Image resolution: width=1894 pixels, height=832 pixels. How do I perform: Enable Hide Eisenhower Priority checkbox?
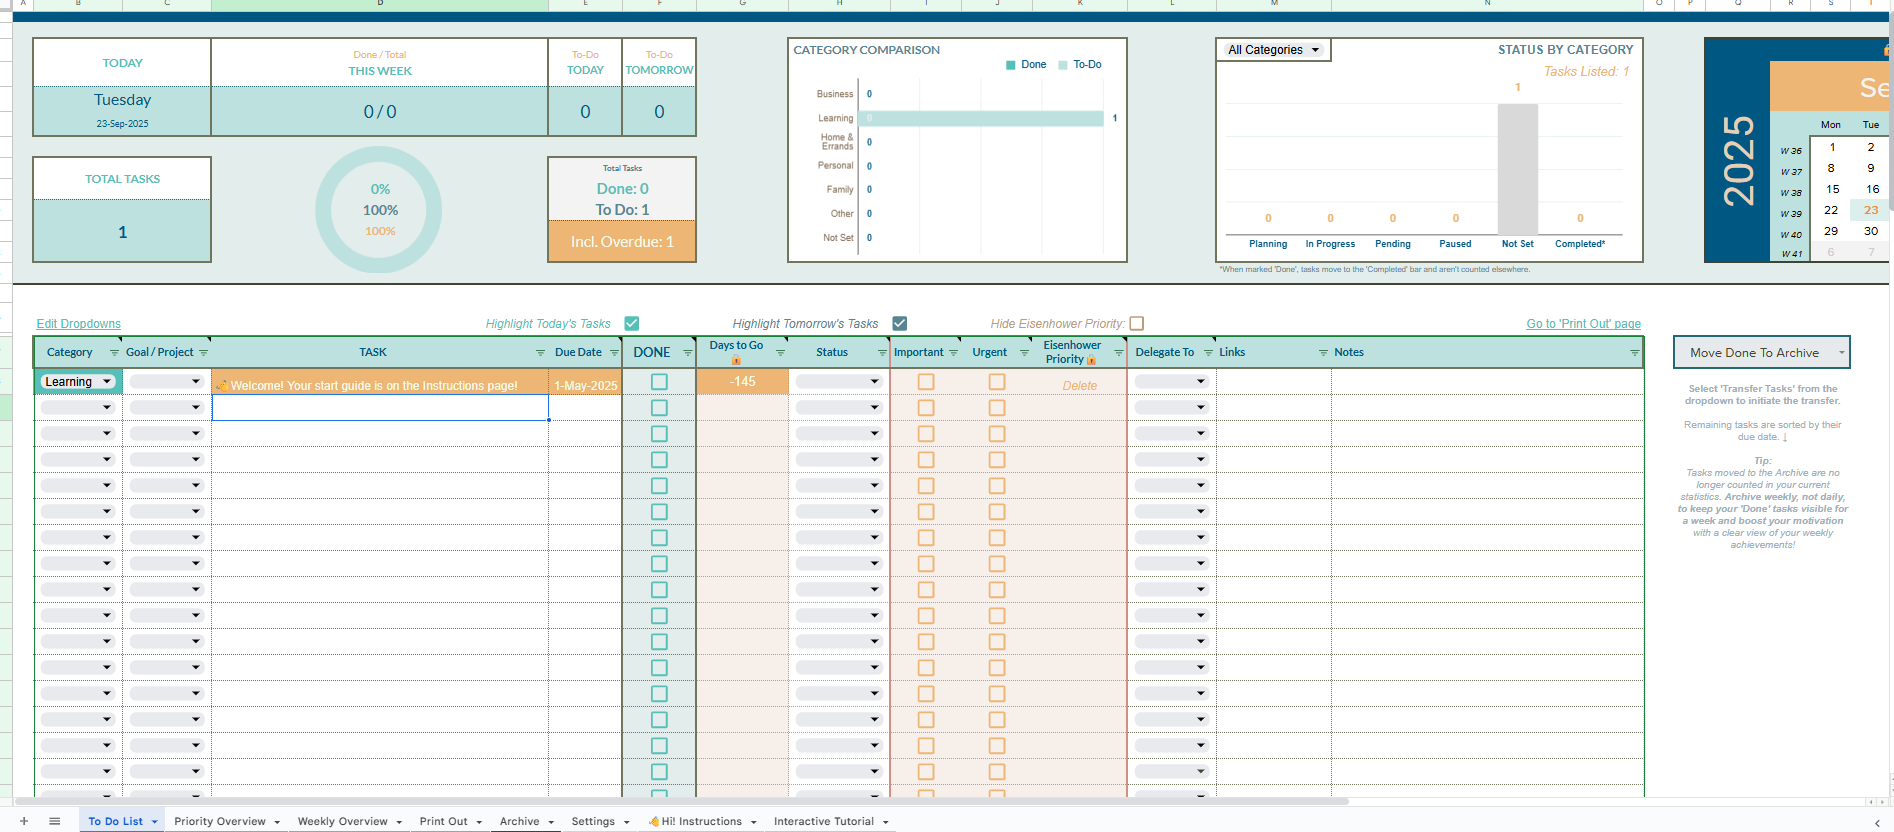[1137, 323]
